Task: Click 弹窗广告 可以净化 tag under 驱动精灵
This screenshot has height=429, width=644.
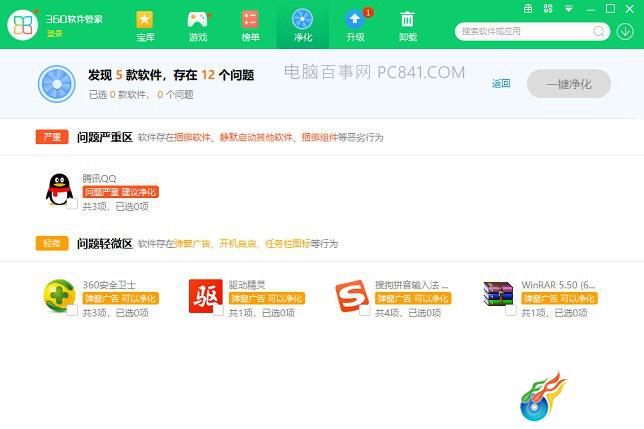Action: [x=267, y=298]
